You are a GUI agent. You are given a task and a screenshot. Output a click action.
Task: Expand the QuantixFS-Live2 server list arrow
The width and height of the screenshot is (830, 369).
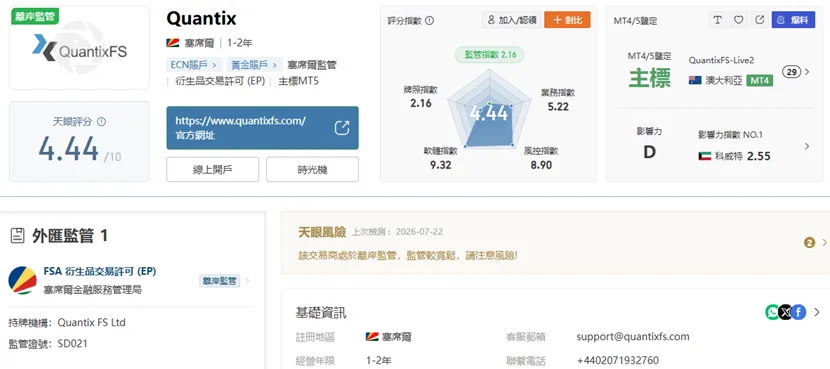pyautogui.click(x=807, y=72)
